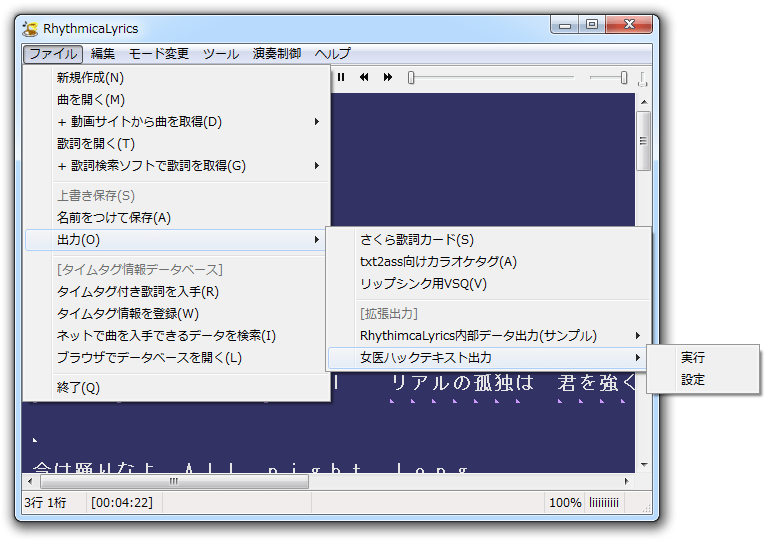The image size is (765, 540).
Task: Open the ツール menu
Action: (x=221, y=54)
